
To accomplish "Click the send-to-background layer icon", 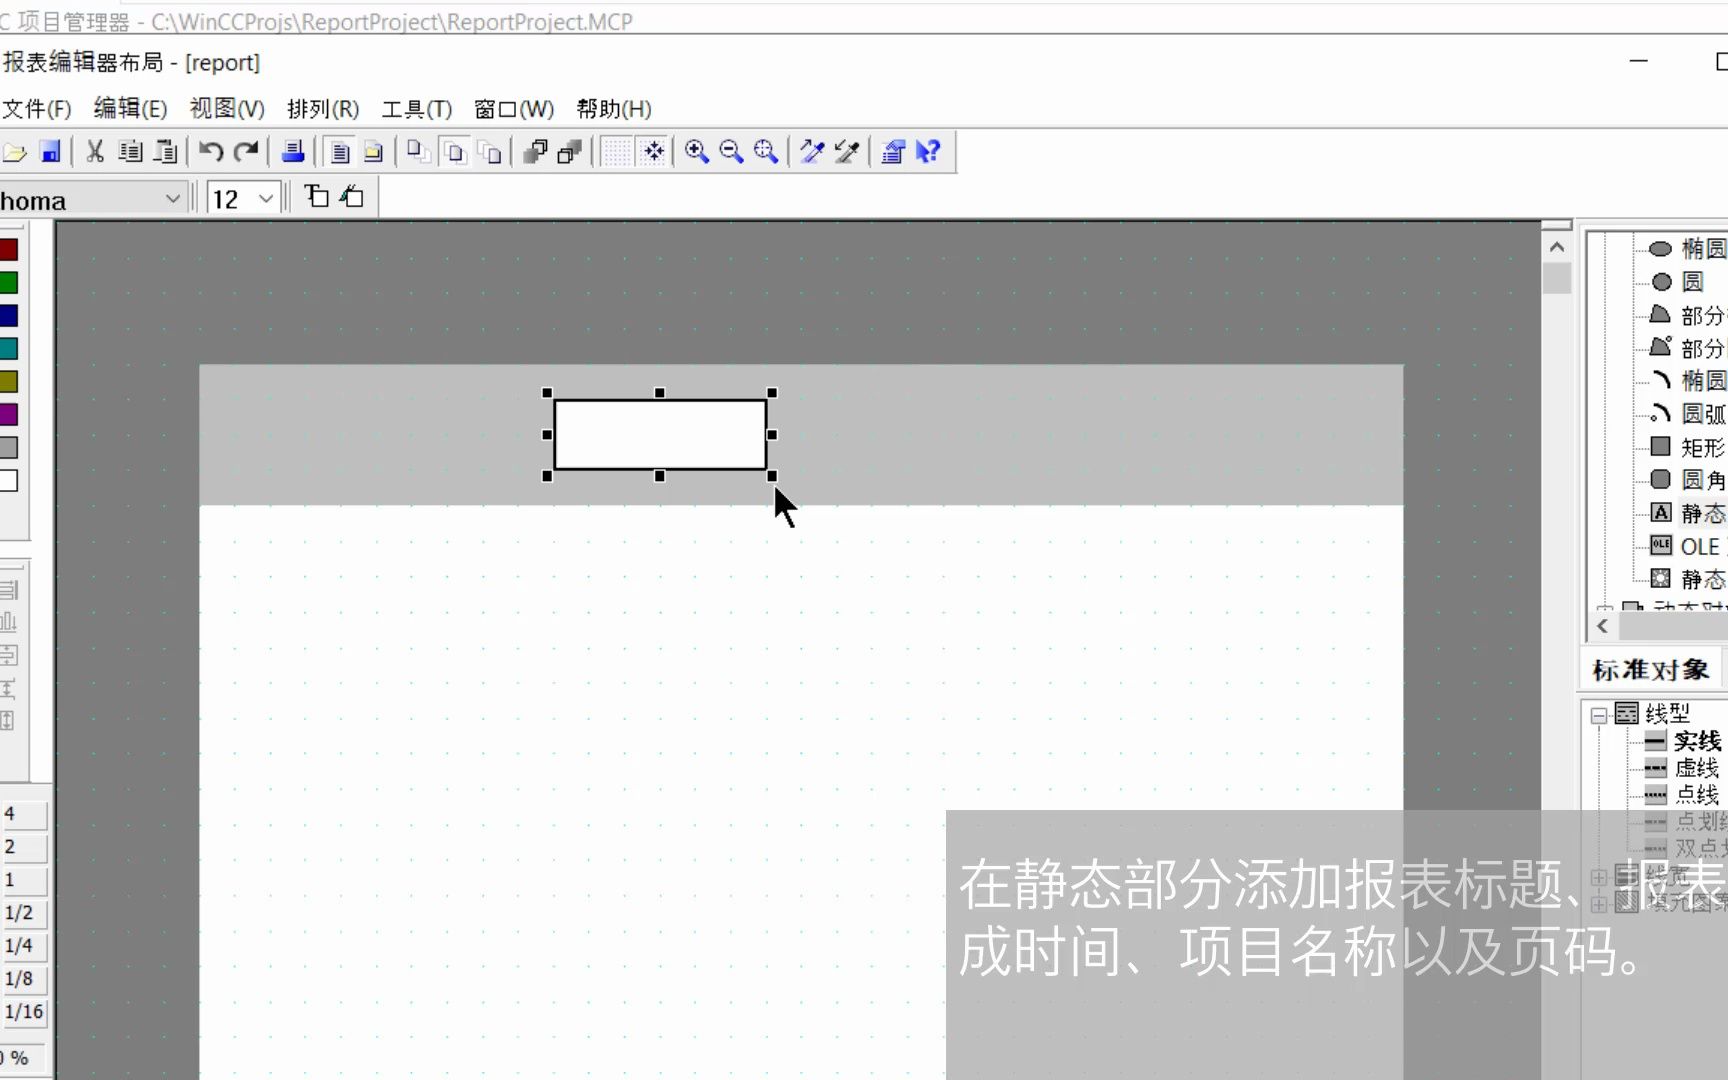I will (x=570, y=152).
